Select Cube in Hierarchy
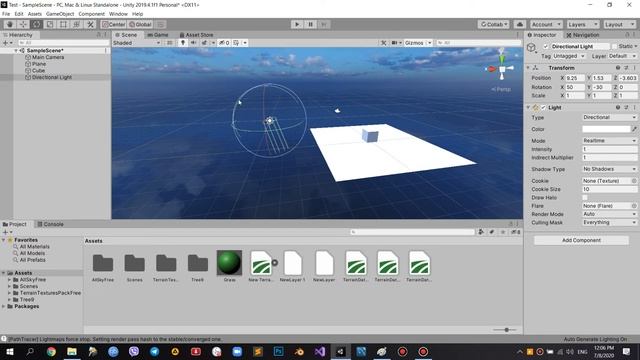The image size is (640, 360). click(x=38, y=71)
